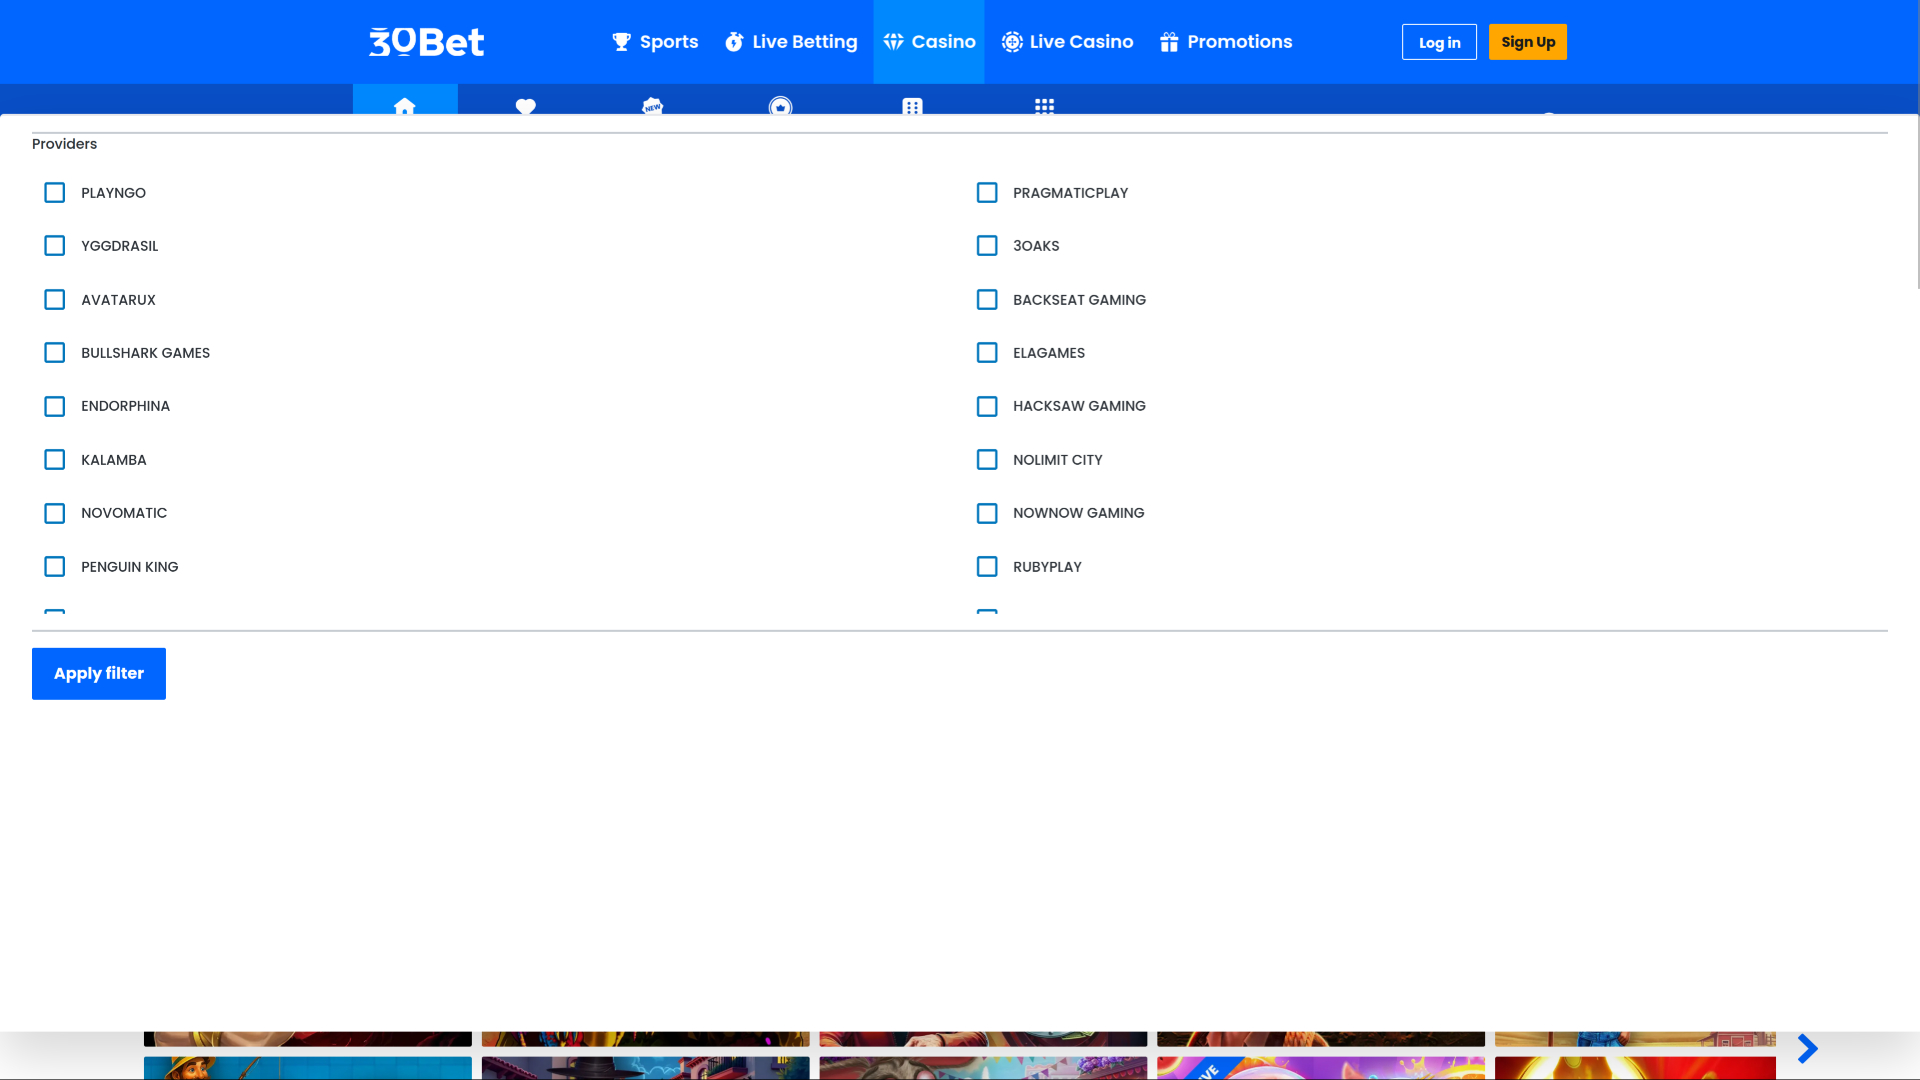The width and height of the screenshot is (1920, 1080).
Task: Tick the NOLIMIT CITY checkbox
Action: point(987,459)
